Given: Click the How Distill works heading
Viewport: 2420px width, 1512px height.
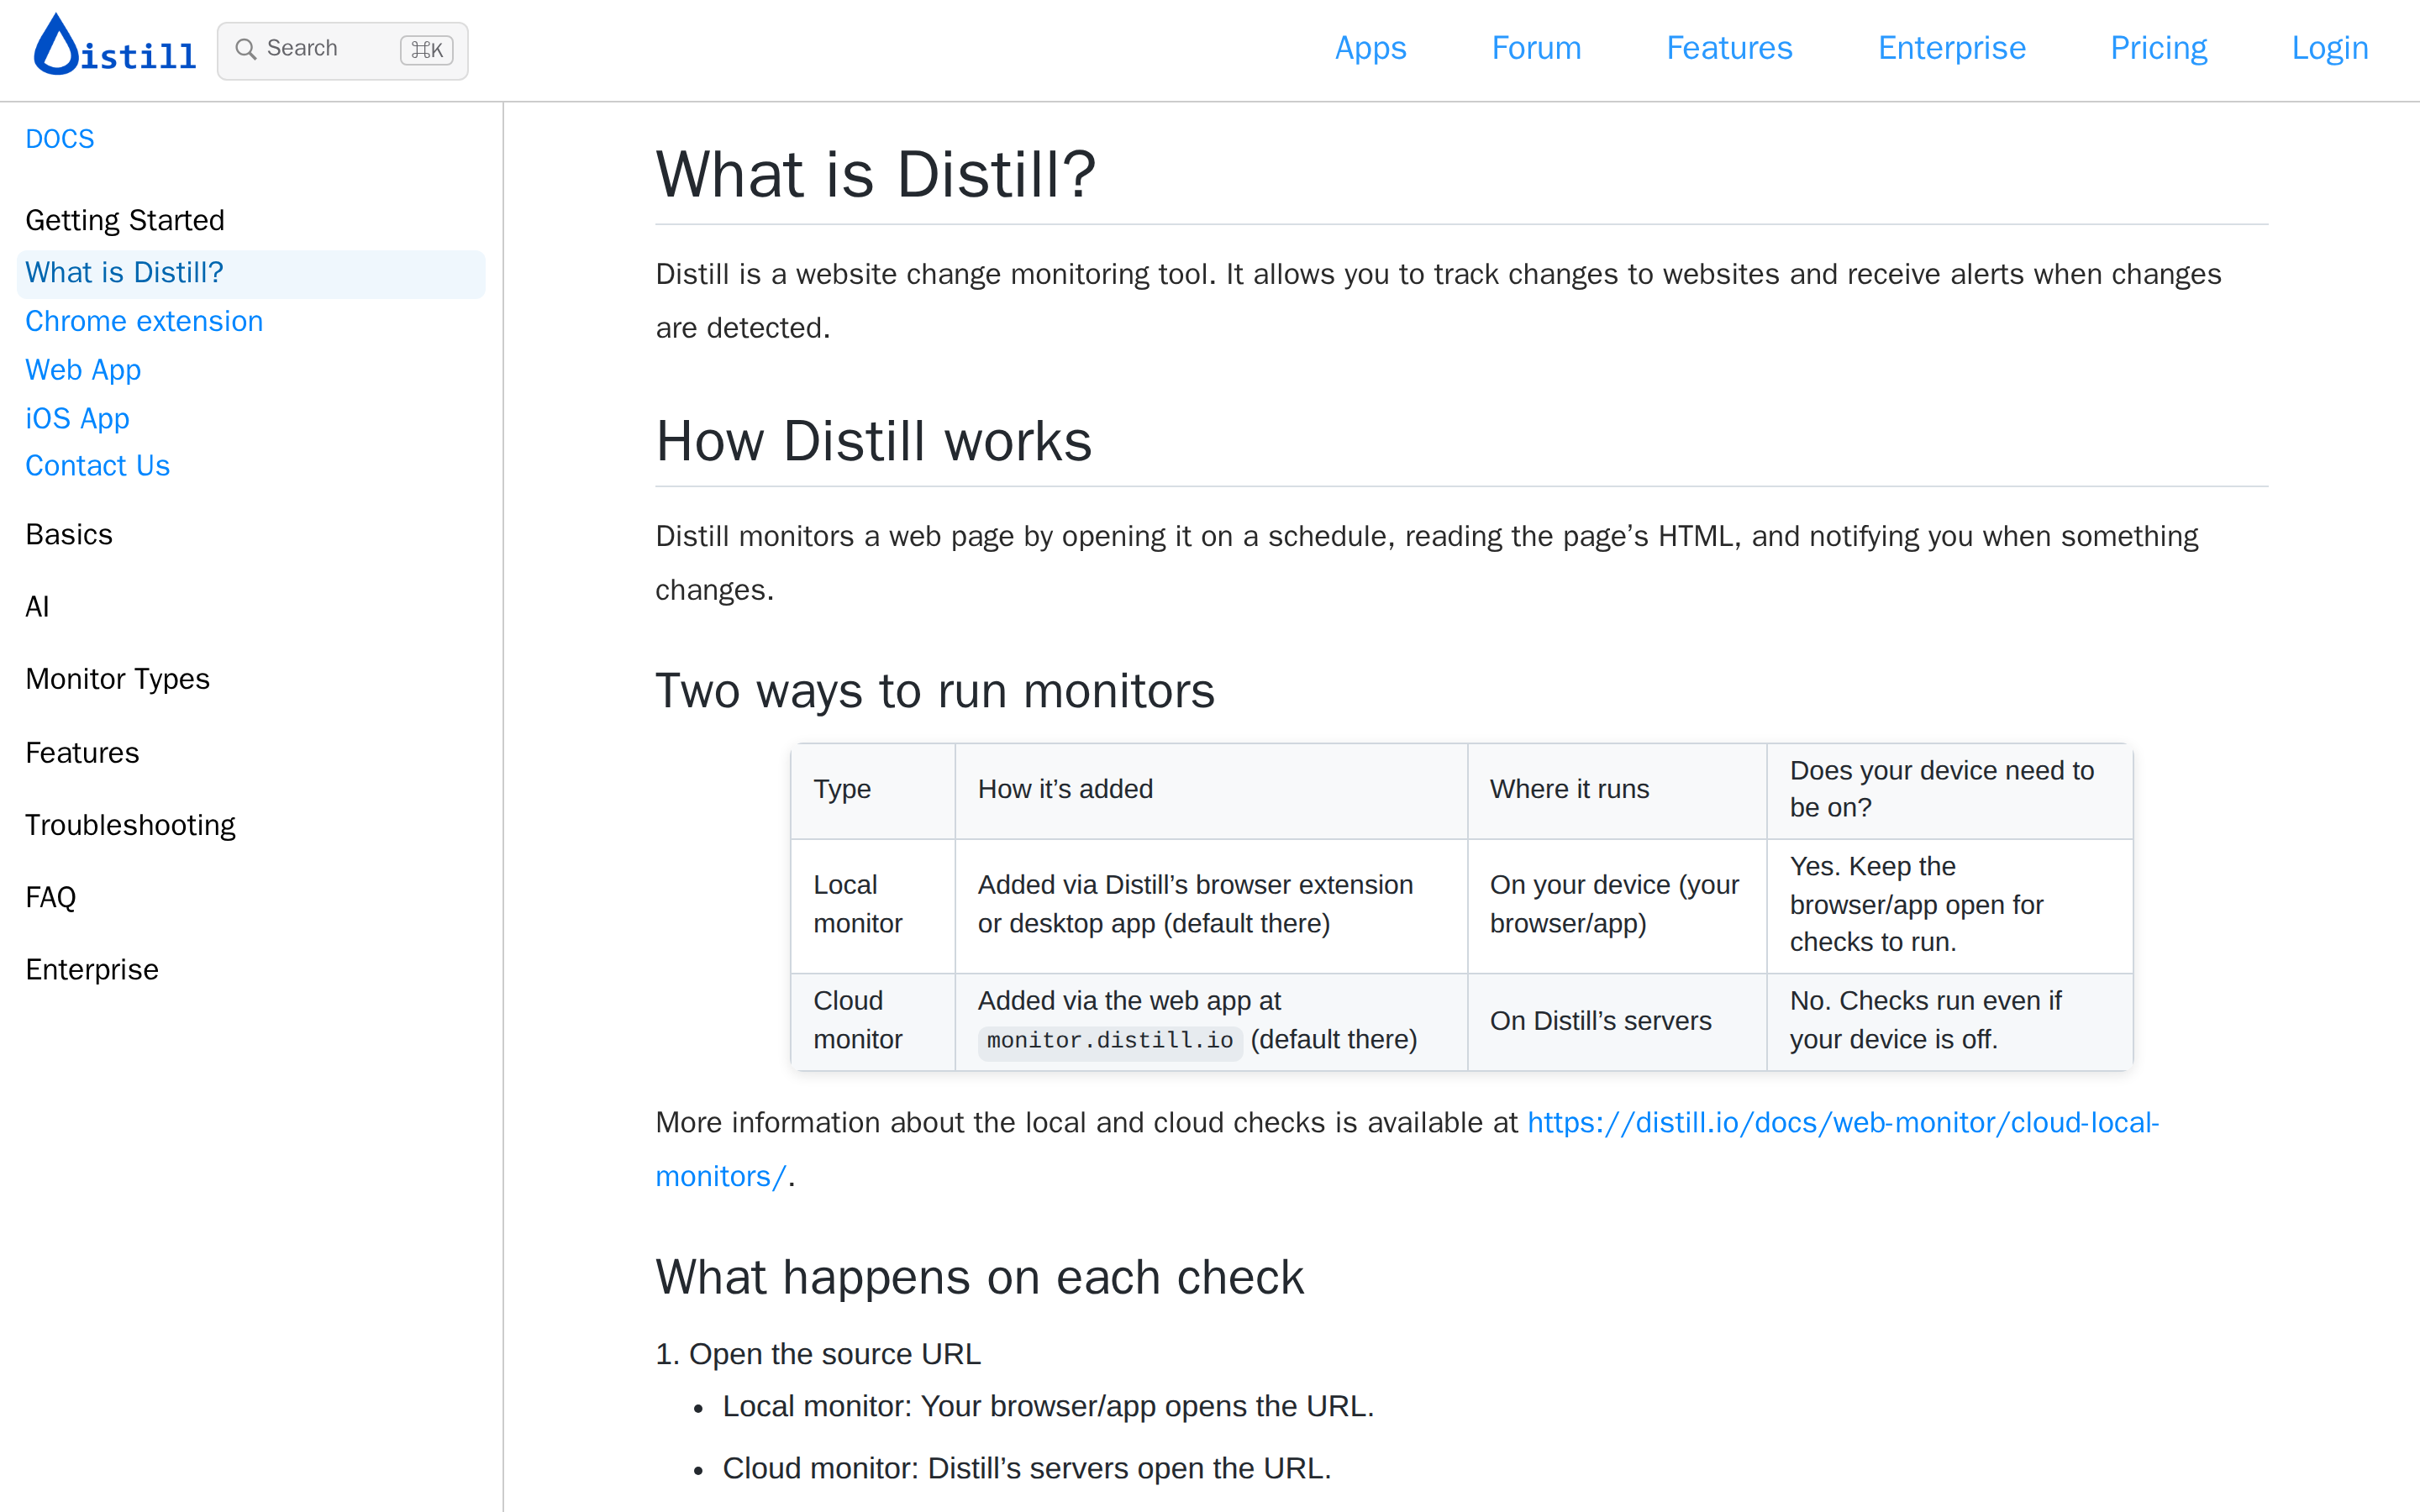Looking at the screenshot, I should 873,441.
